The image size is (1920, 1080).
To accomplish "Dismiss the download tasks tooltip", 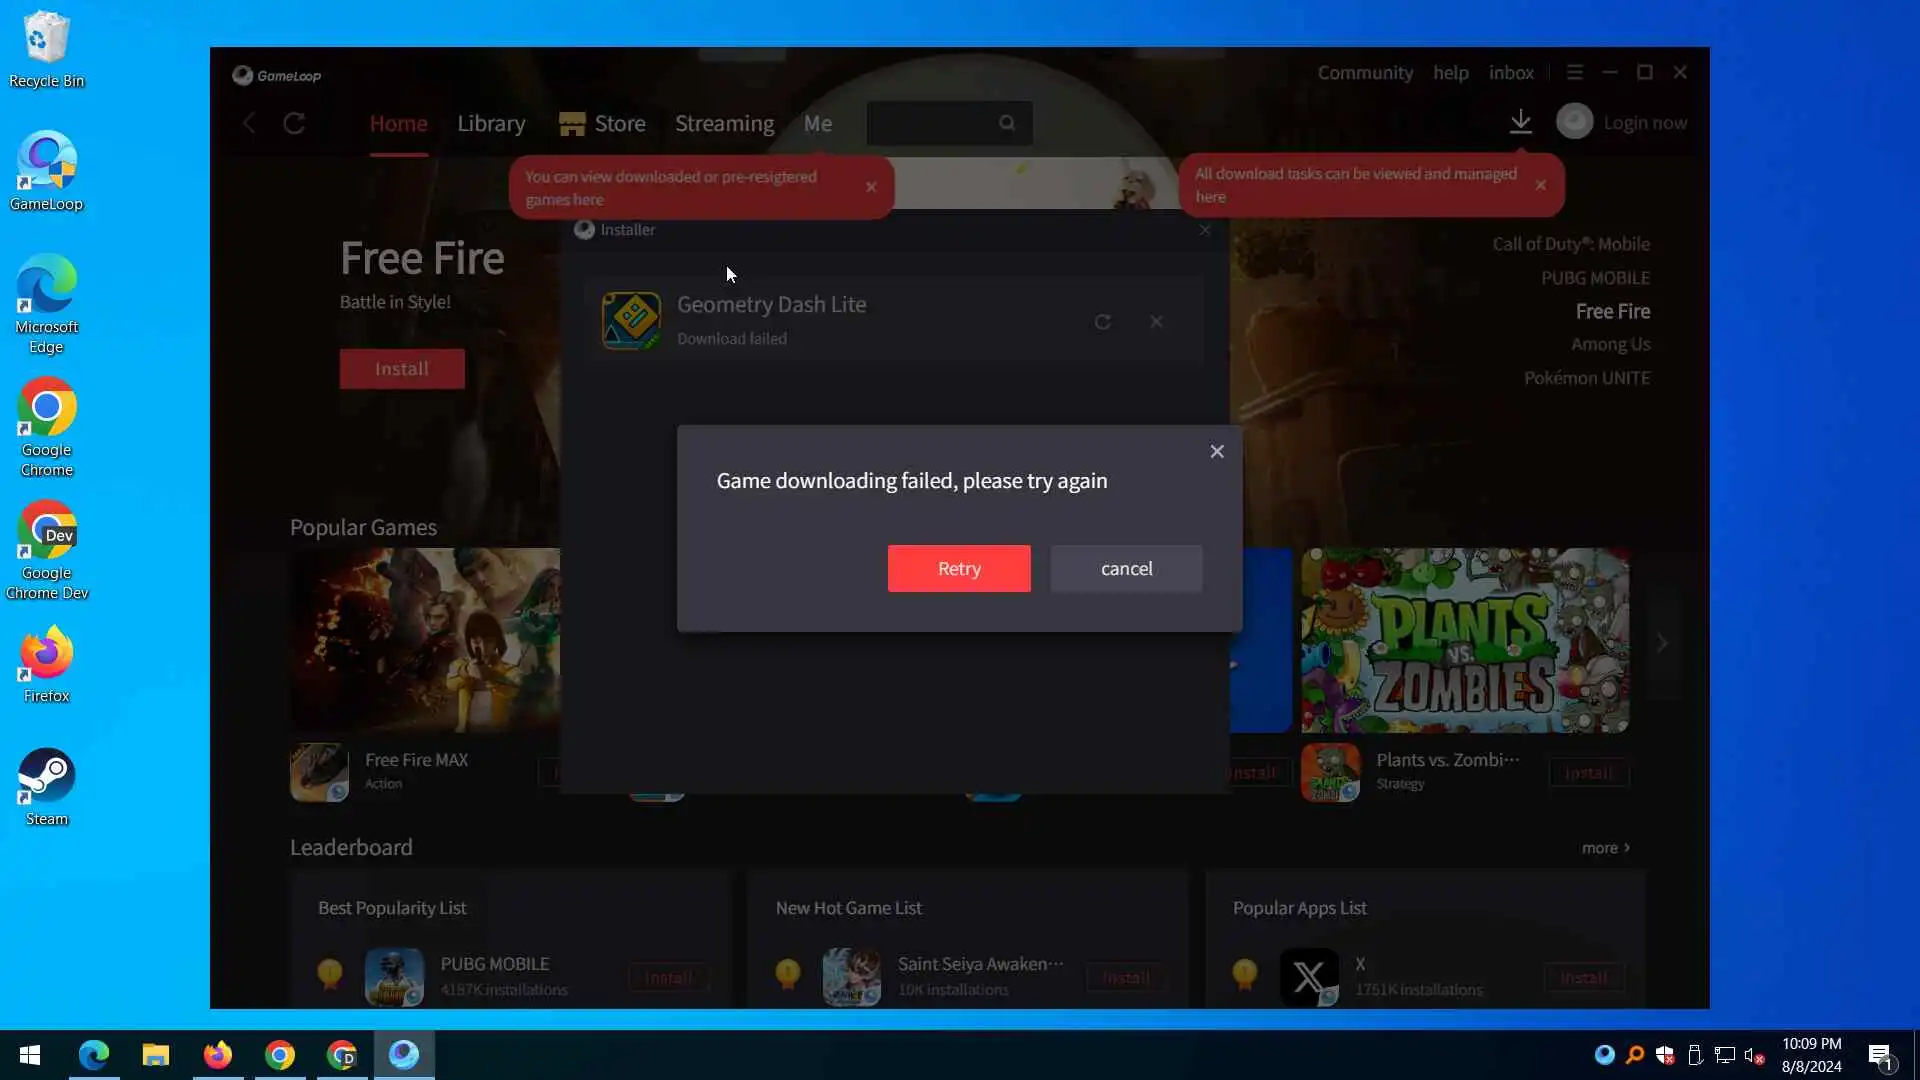I will 1540,185.
